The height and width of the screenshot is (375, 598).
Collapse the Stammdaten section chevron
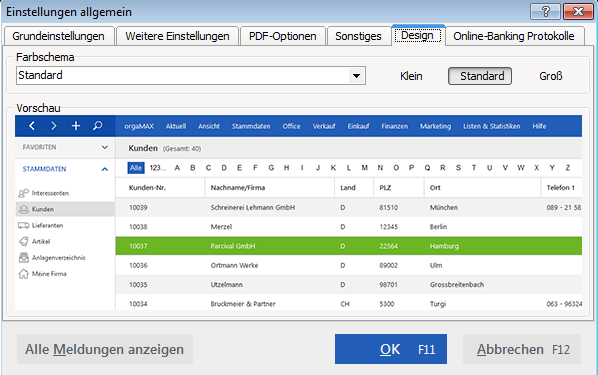(105, 169)
